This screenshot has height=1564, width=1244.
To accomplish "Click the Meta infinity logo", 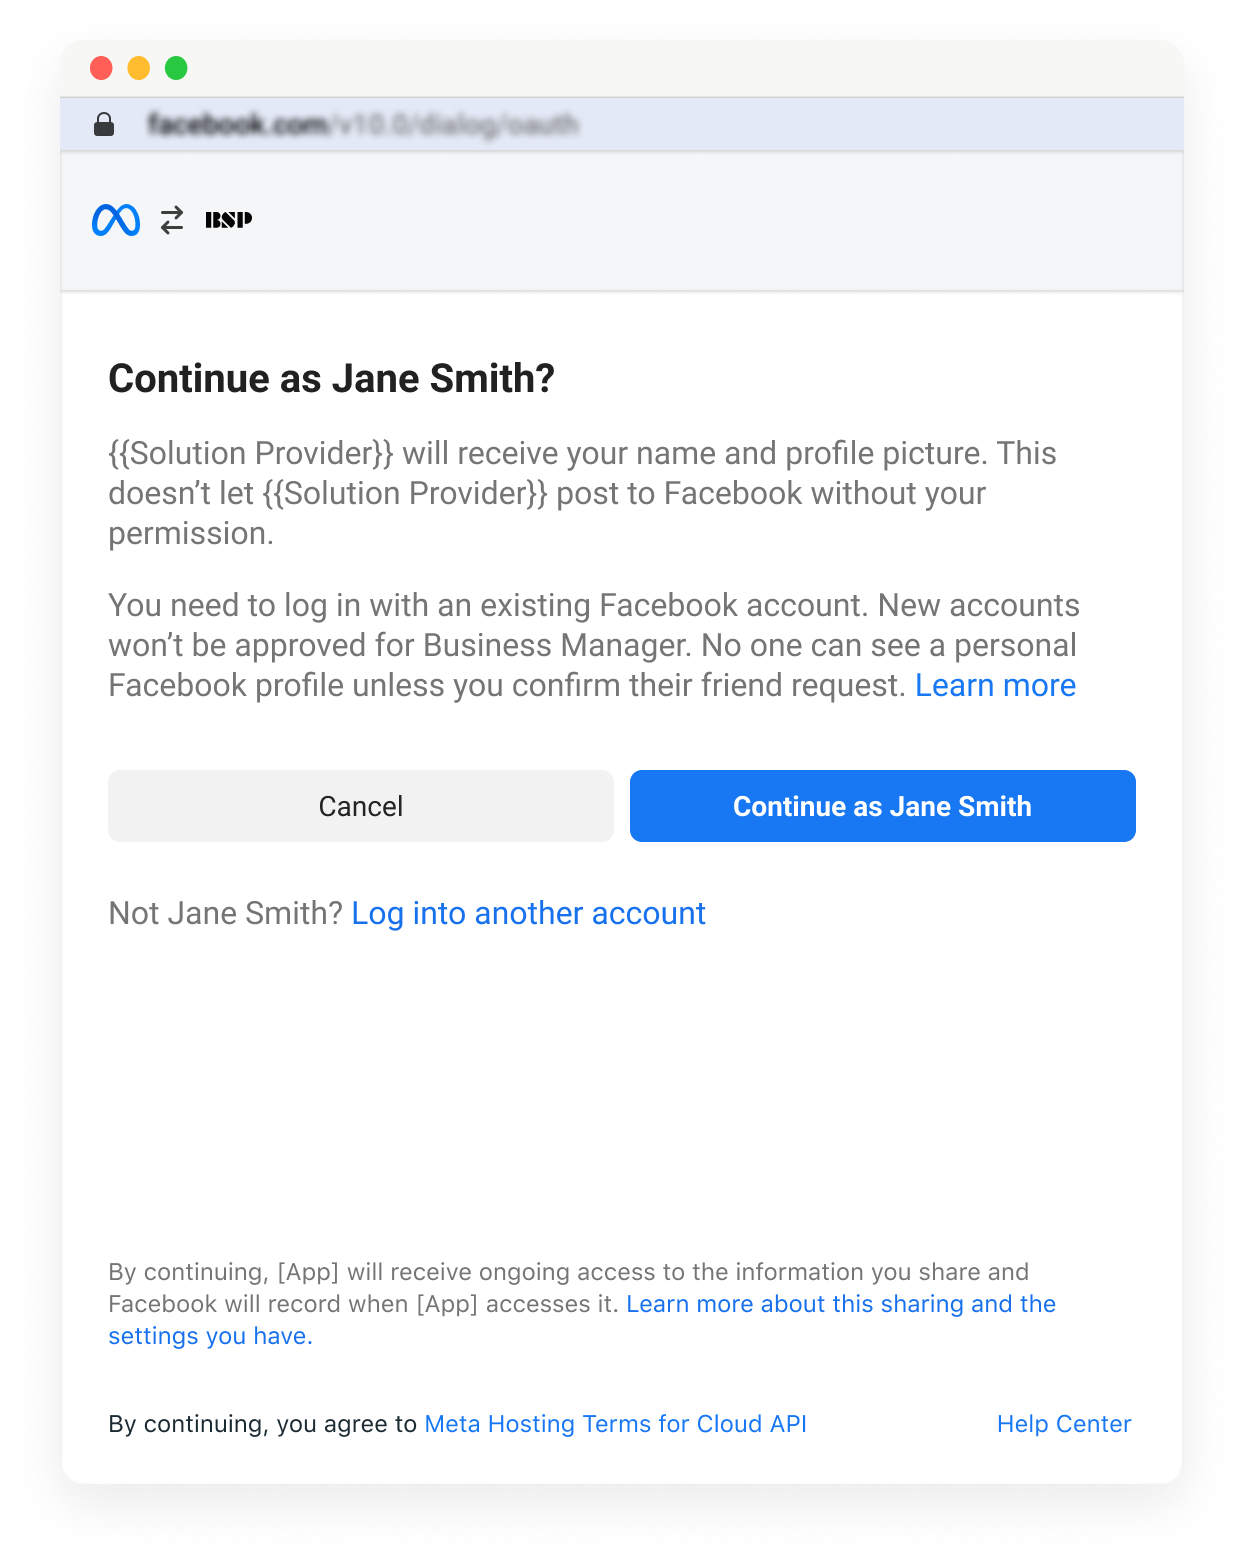I will 116,220.
